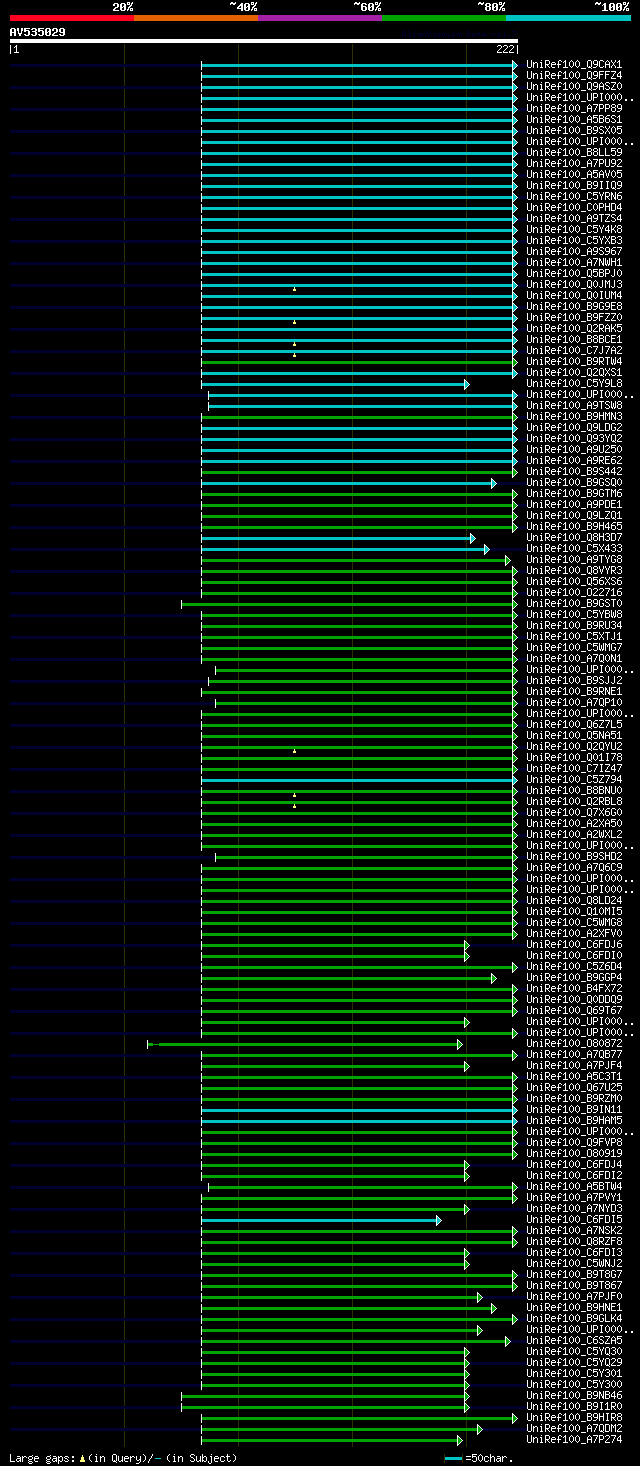Image resolution: width=640 pixels, height=1466 pixels.
Task: Select the UniRef100_B9GST0 label
Action: [574, 603]
